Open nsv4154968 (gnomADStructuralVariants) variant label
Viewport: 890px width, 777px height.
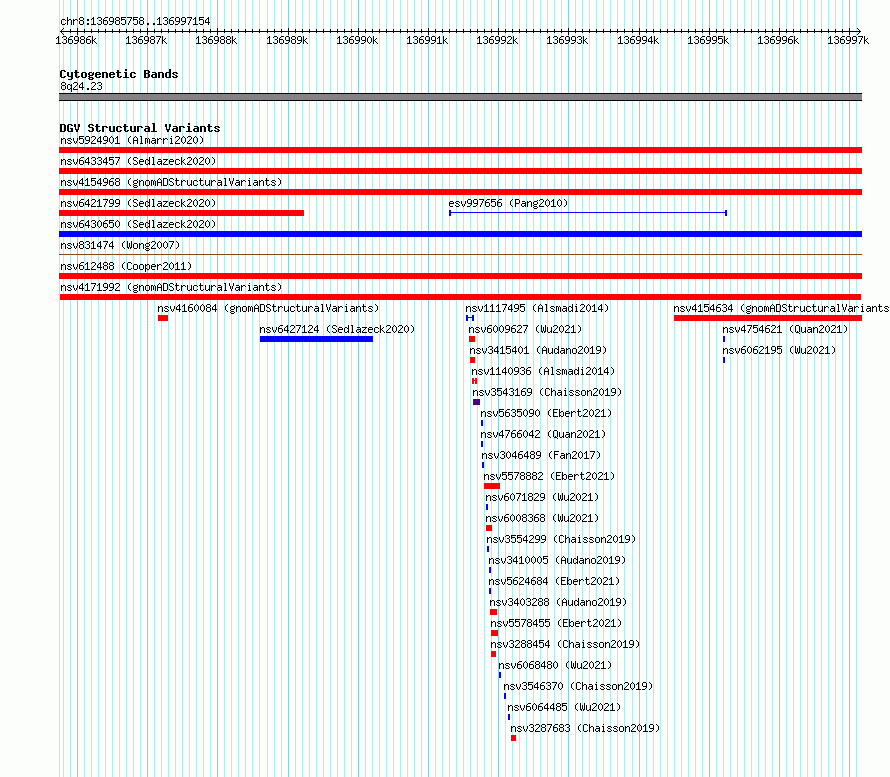171,182
